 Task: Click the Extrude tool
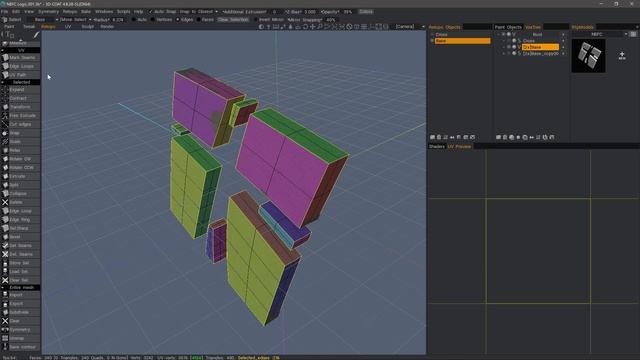[x=20, y=176]
